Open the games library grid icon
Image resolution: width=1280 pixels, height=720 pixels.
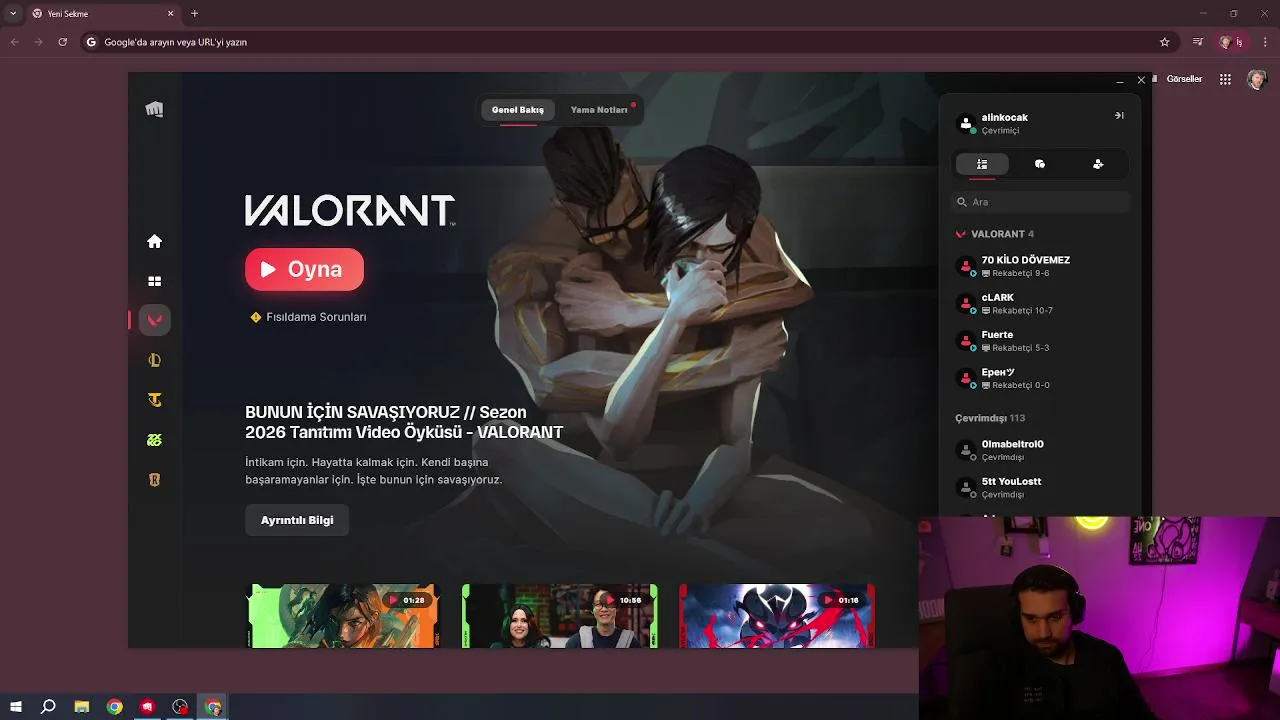click(x=154, y=281)
